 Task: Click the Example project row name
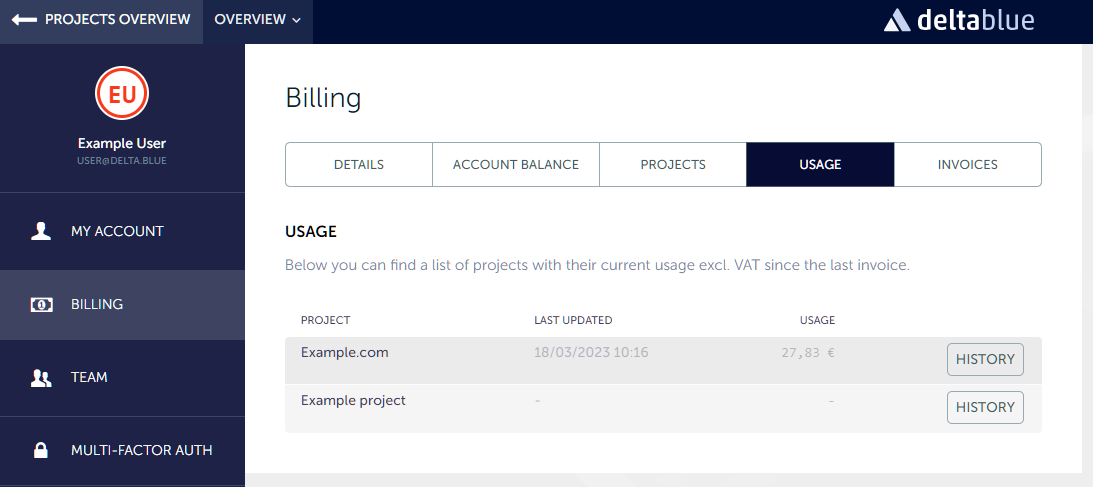353,401
